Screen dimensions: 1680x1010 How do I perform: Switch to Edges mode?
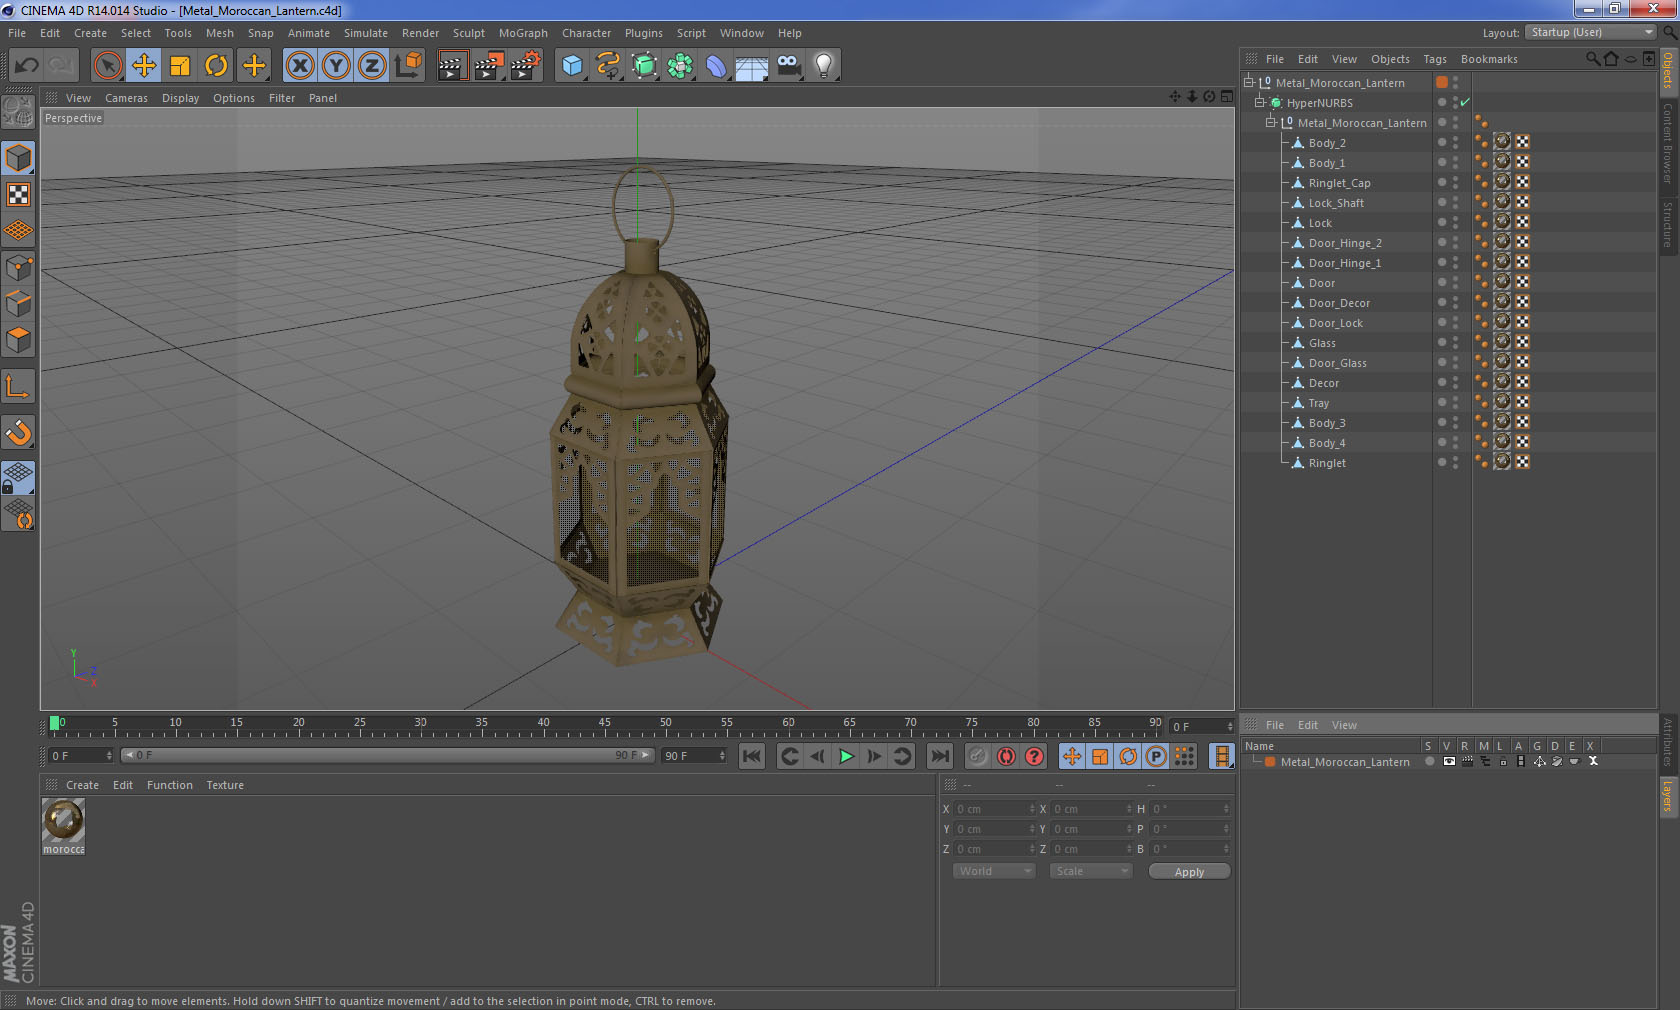(x=18, y=303)
